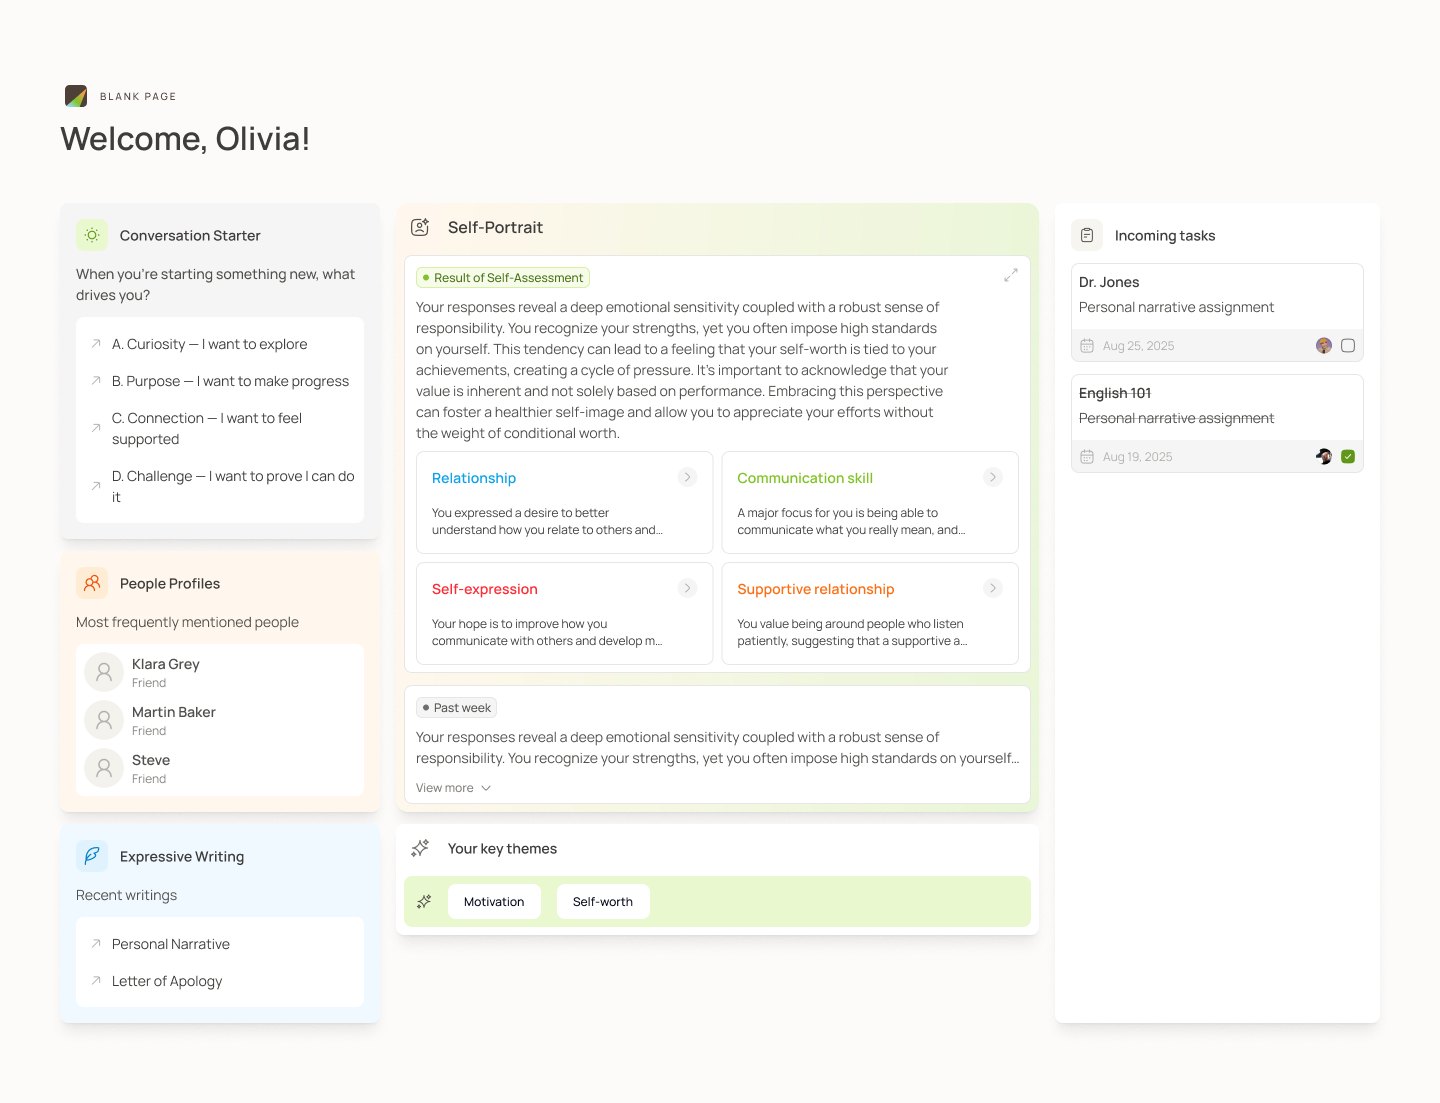Viewport: 1440px width, 1103px height.
Task: Open the Supportive relationship card chevron
Action: click(992, 588)
